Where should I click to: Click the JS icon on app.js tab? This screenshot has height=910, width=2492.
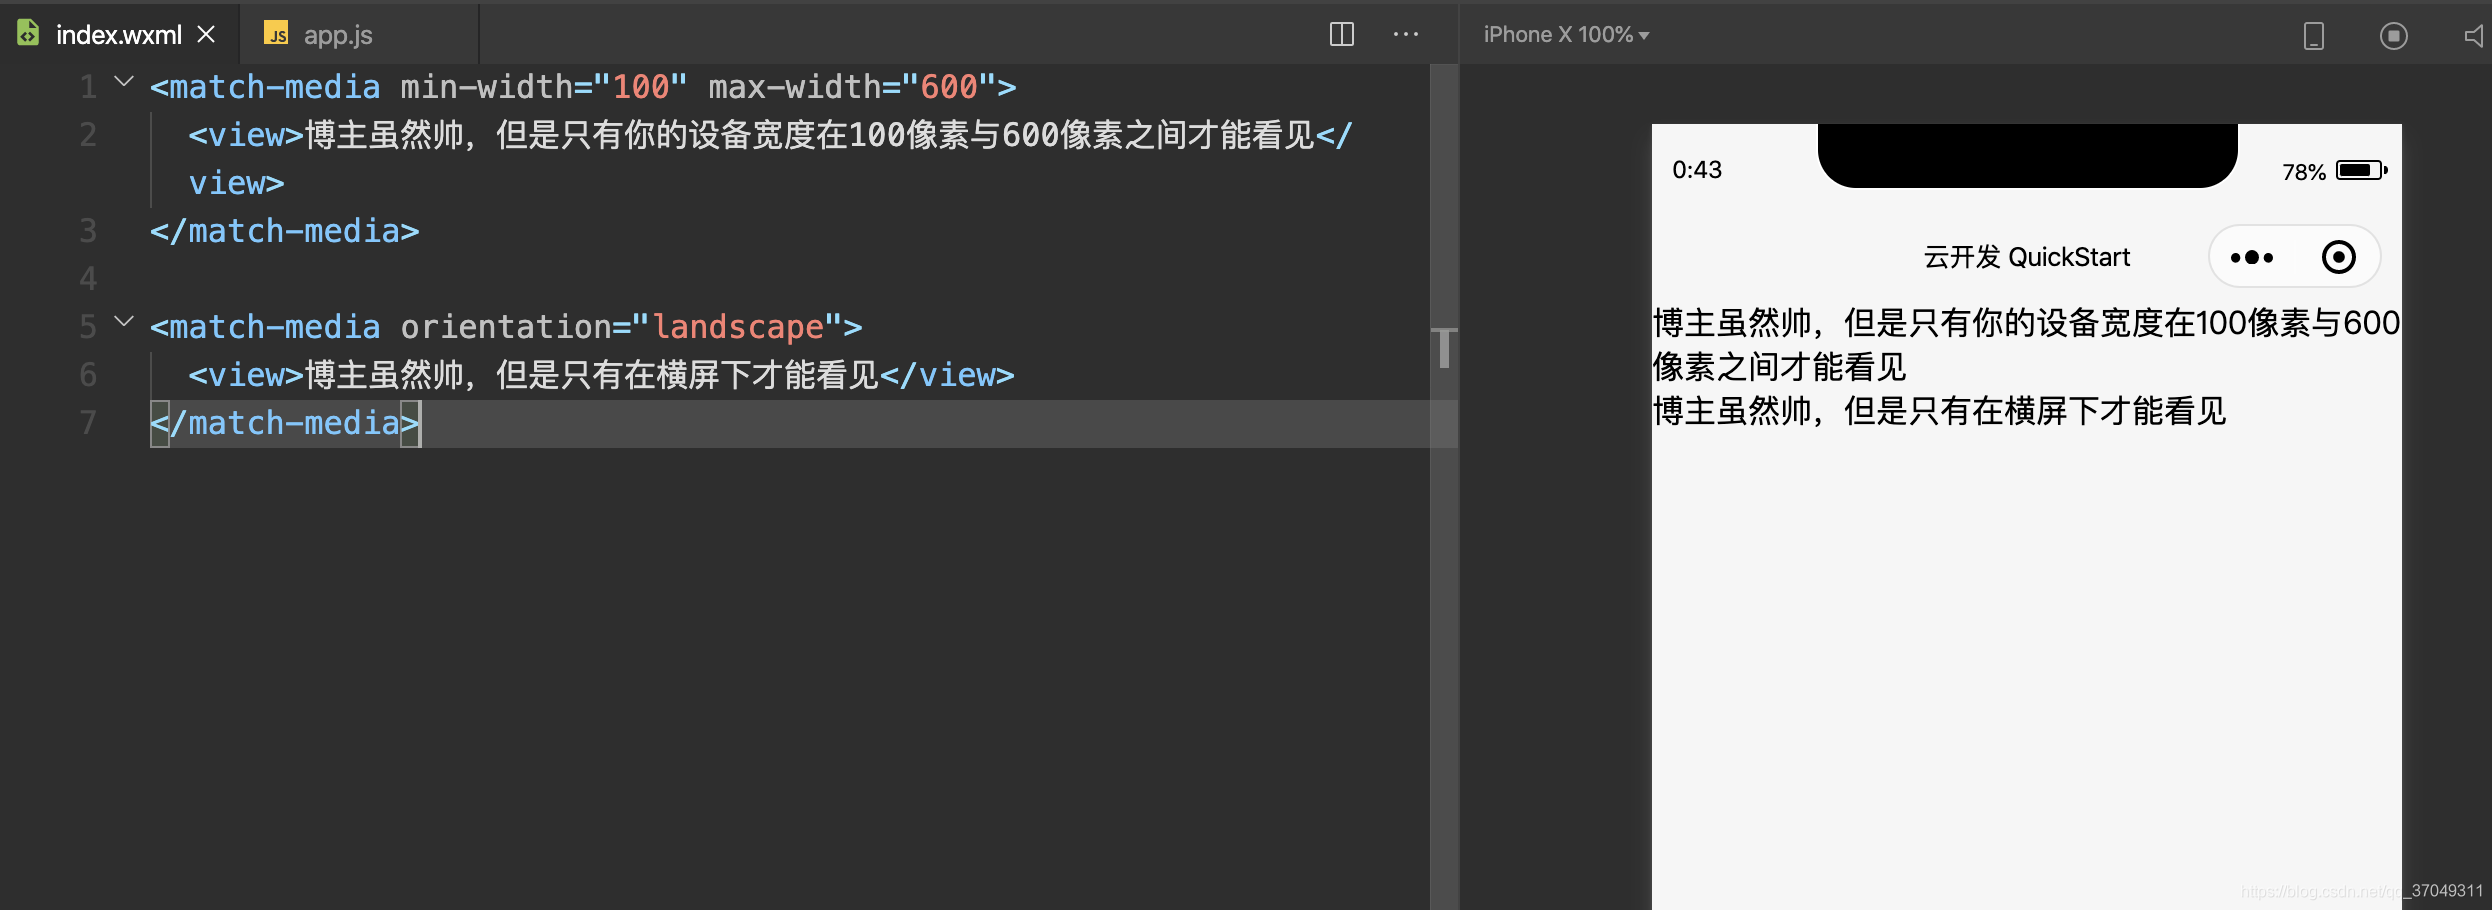pyautogui.click(x=276, y=35)
